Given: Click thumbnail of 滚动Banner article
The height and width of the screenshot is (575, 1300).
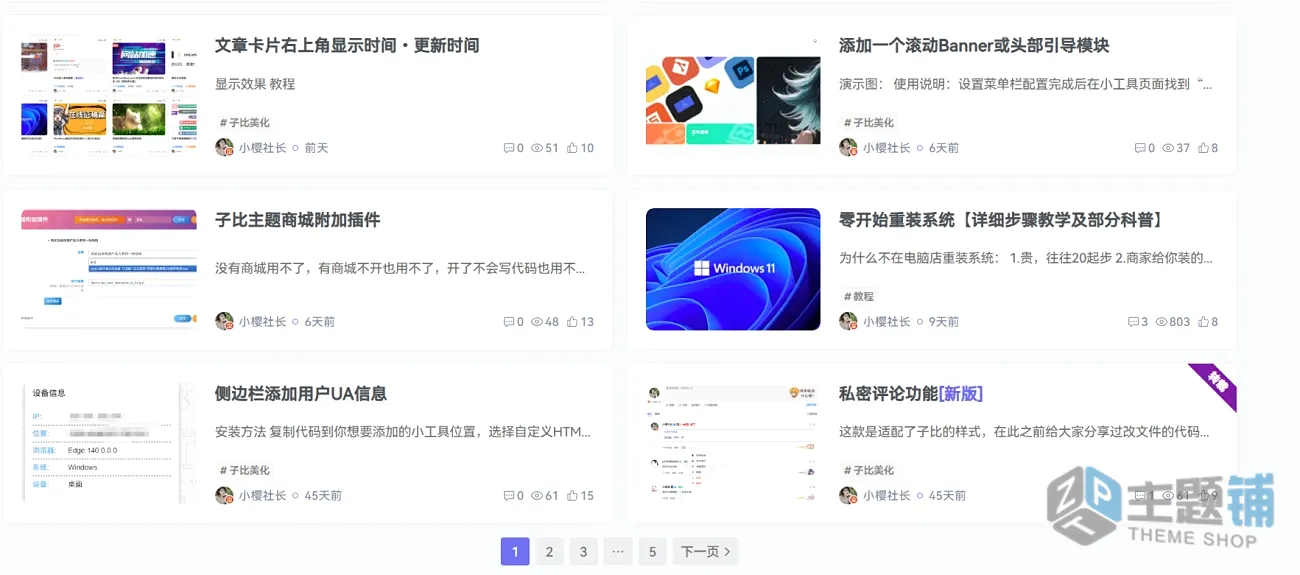Looking at the screenshot, I should tap(733, 96).
